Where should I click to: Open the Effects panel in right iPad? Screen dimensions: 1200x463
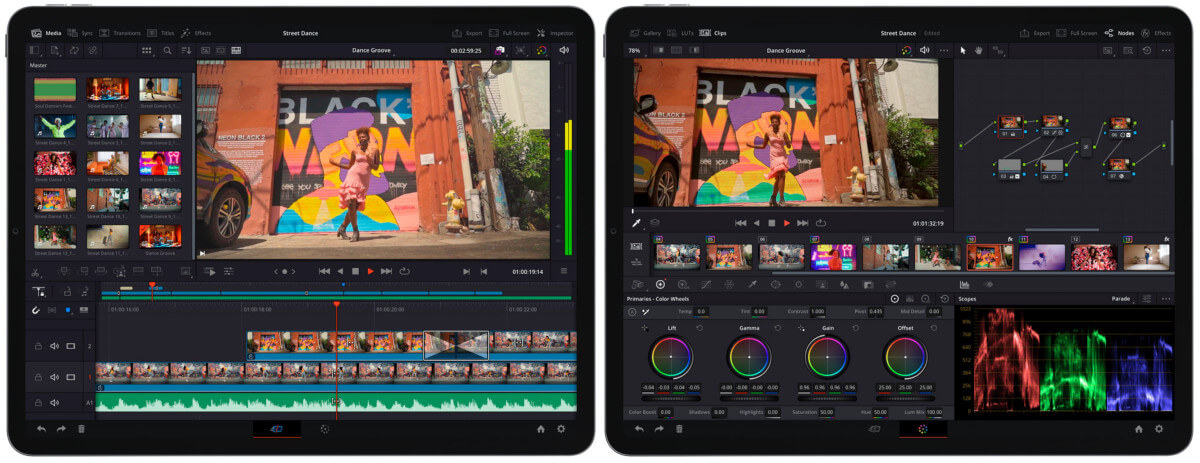click(x=1156, y=33)
